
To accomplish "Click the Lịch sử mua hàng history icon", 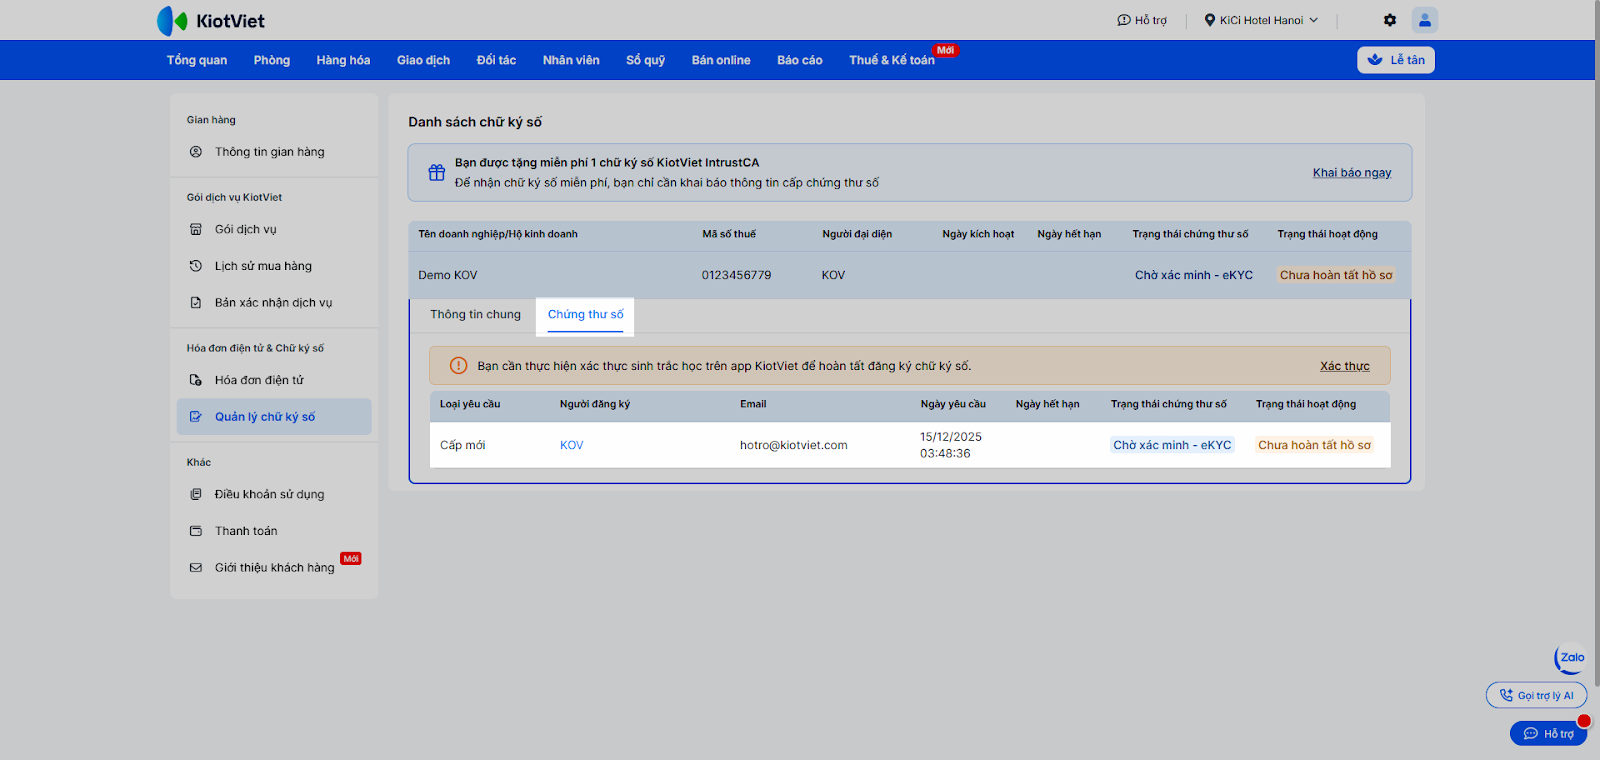I will (196, 266).
